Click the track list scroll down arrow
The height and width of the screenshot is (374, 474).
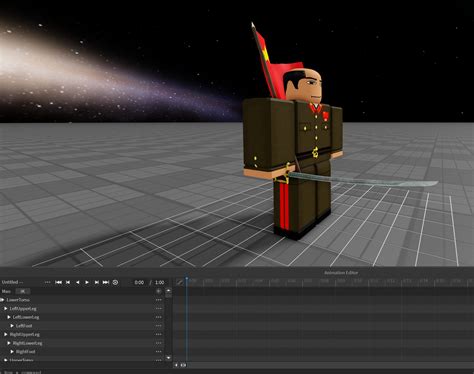(169, 358)
